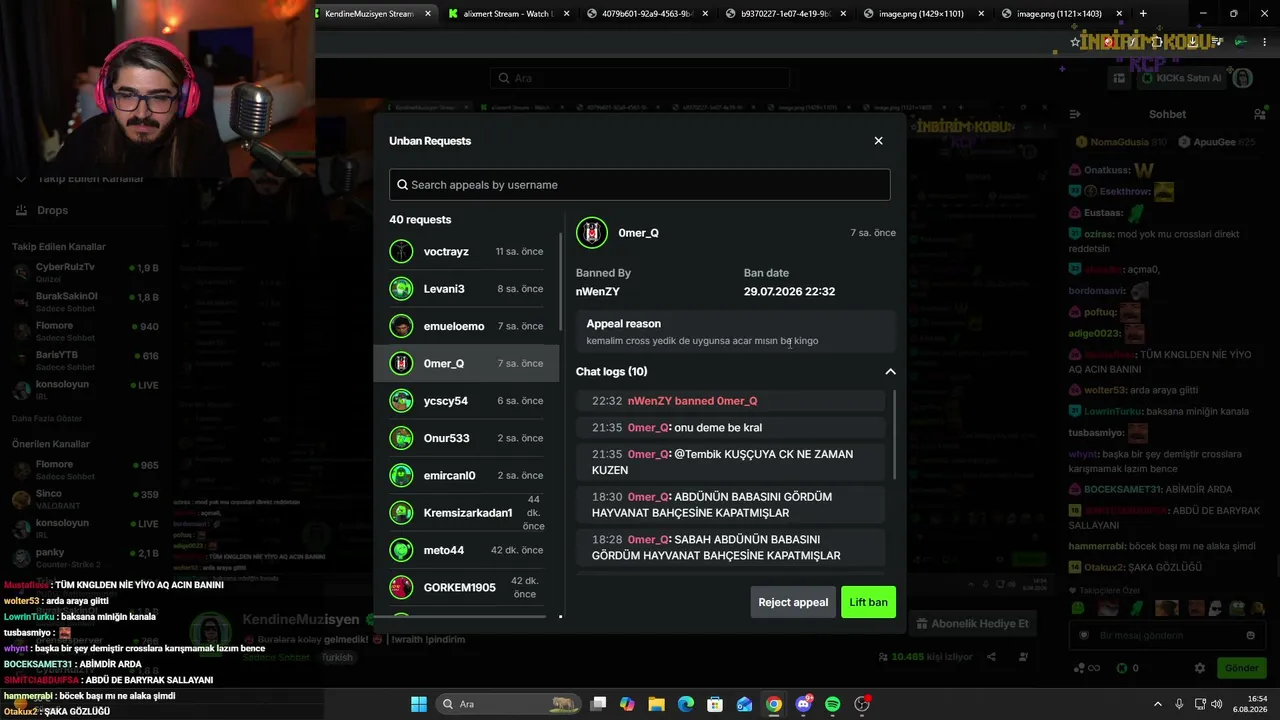Bookmark this page with star icon
This screenshot has width=1280, height=720.
pyautogui.click(x=1075, y=42)
